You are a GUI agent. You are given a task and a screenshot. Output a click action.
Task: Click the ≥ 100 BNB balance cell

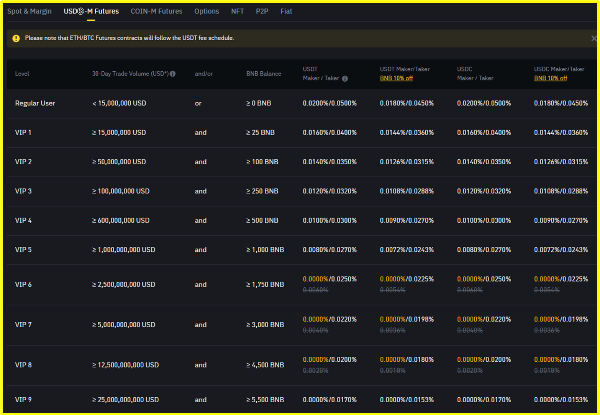[262, 162]
